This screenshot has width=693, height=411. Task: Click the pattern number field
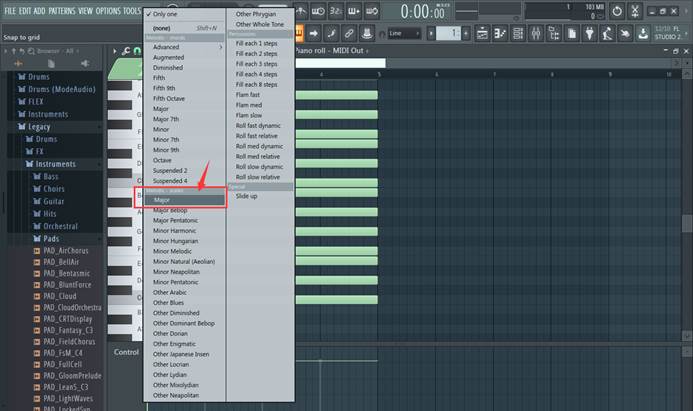(448, 33)
